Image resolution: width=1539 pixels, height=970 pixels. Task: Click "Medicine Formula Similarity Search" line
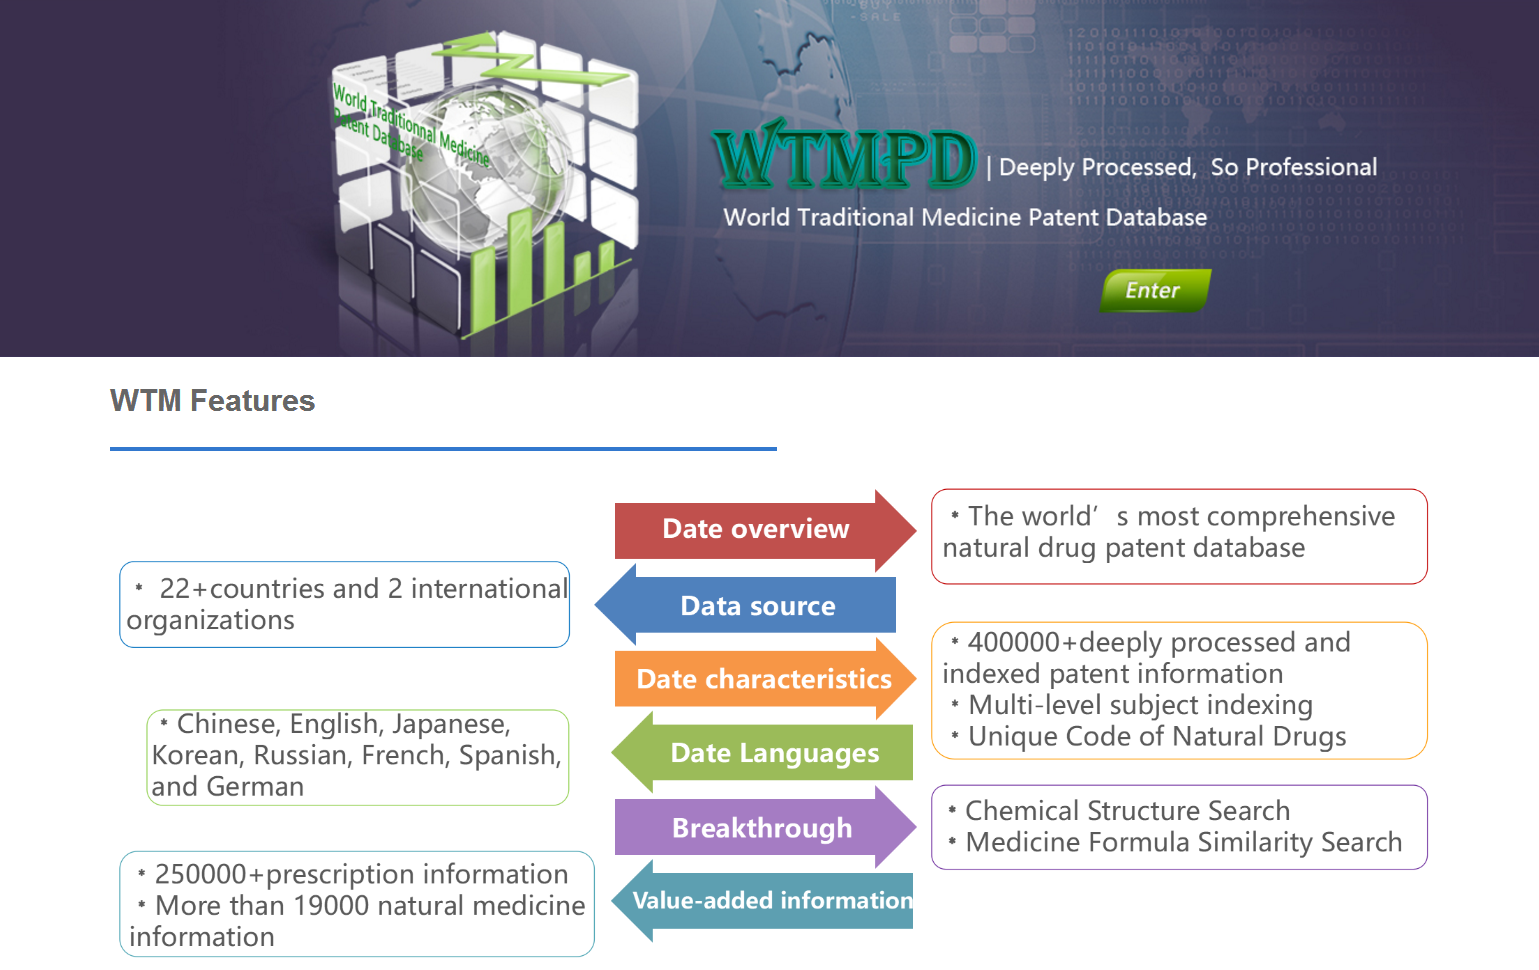[x=1175, y=842]
